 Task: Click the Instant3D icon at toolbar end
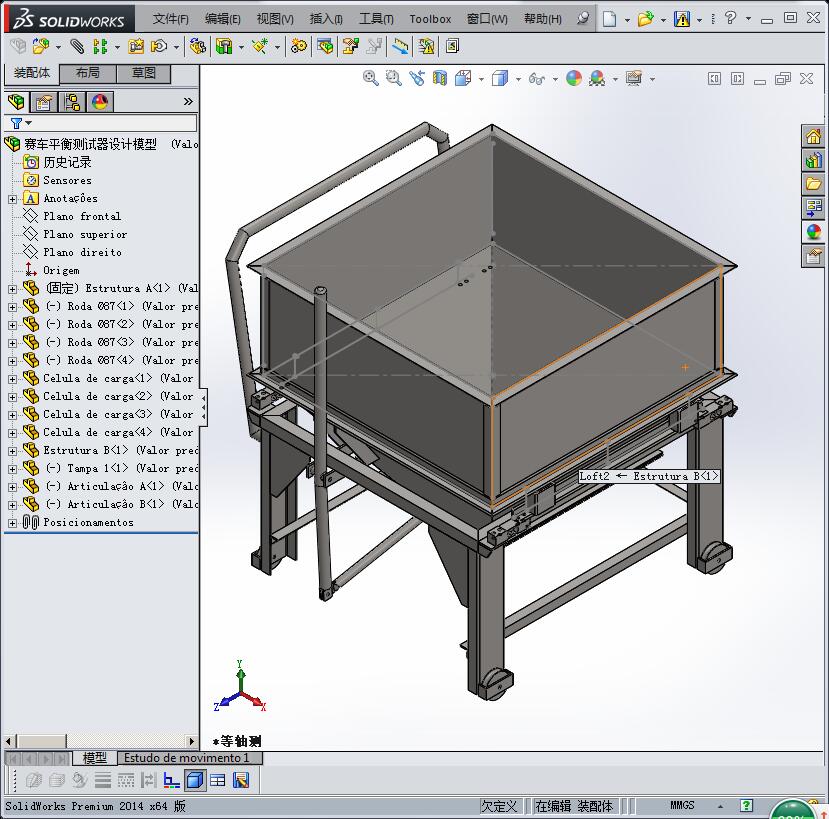pos(452,47)
